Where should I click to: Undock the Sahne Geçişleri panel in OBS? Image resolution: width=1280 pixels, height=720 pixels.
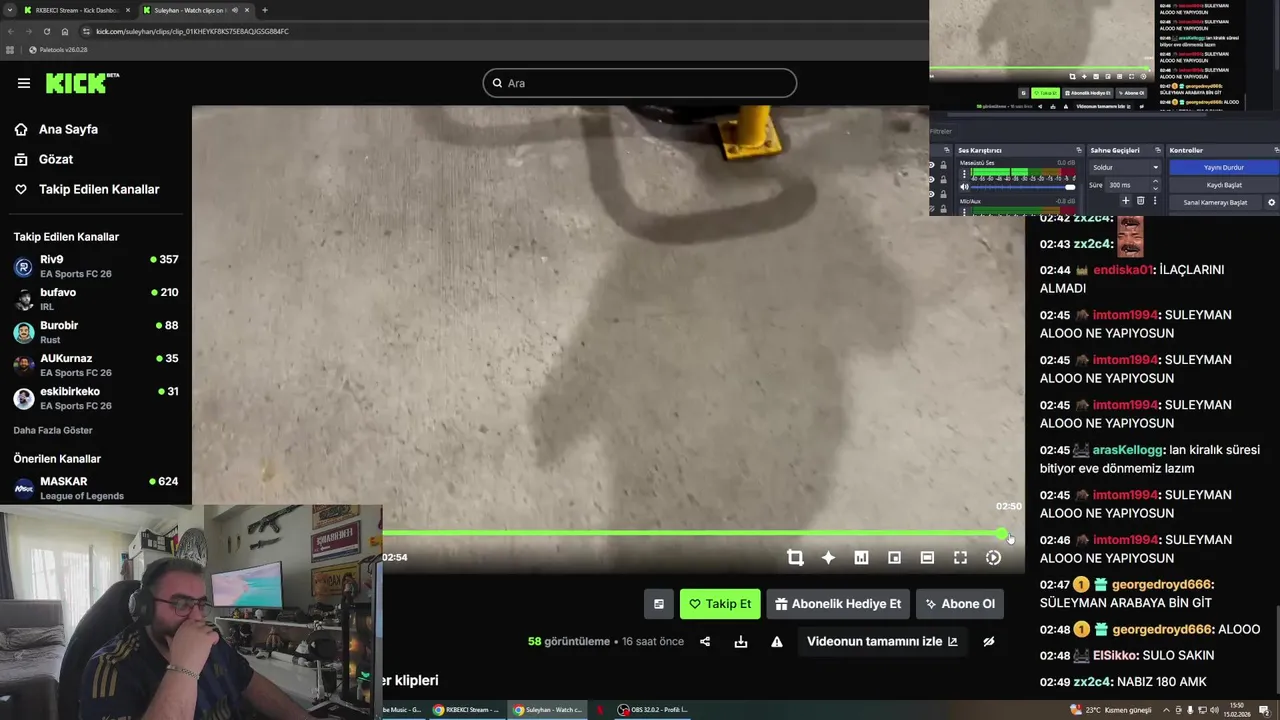[x=1158, y=150]
